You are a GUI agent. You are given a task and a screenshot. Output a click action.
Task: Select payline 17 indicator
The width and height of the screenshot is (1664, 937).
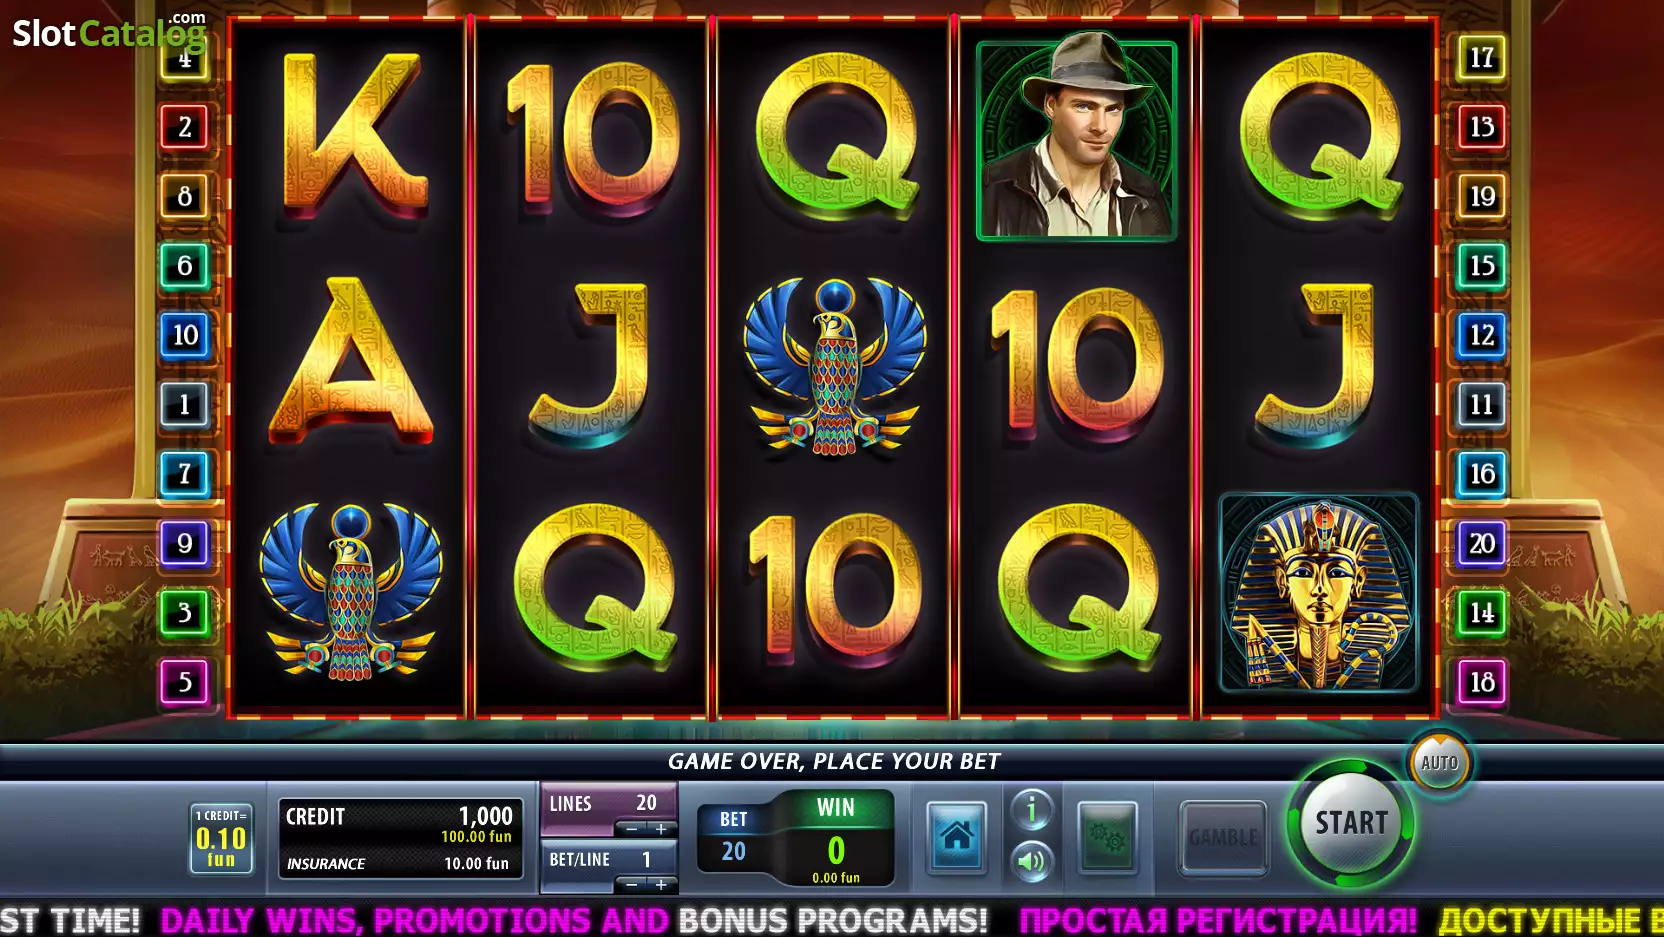1481,58
